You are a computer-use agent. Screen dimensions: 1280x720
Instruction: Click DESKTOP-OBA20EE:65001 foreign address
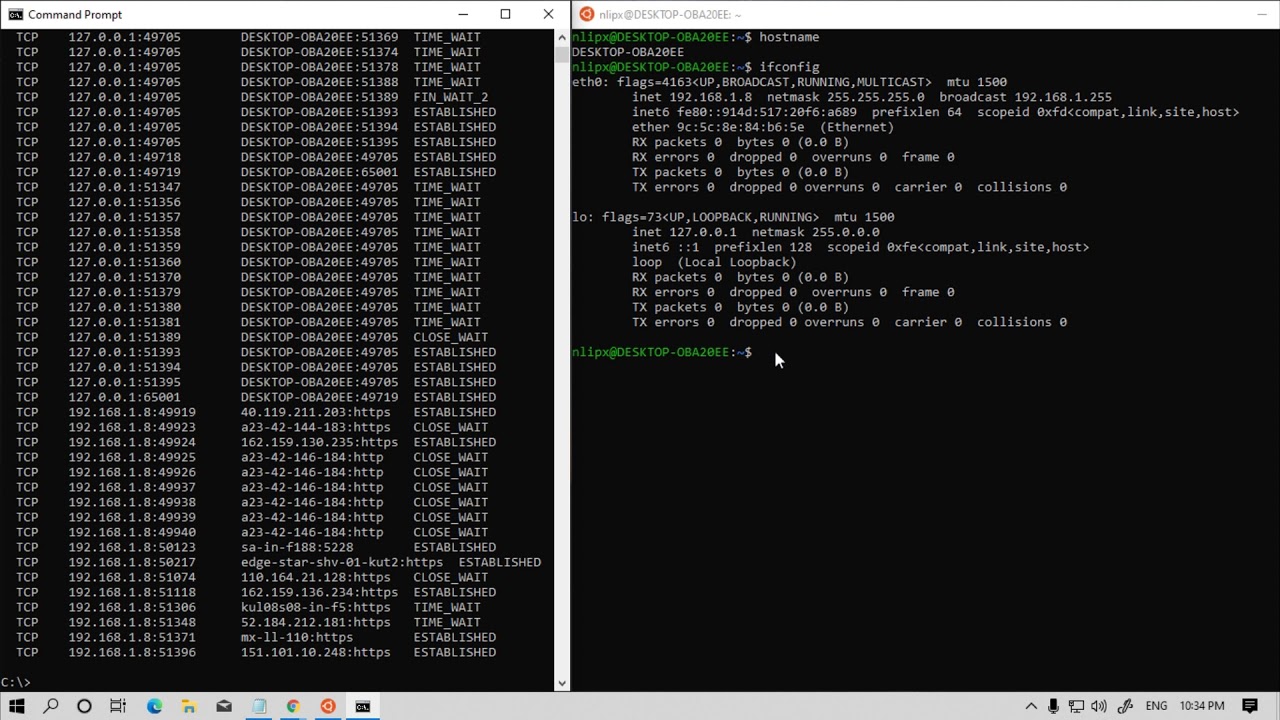click(319, 172)
